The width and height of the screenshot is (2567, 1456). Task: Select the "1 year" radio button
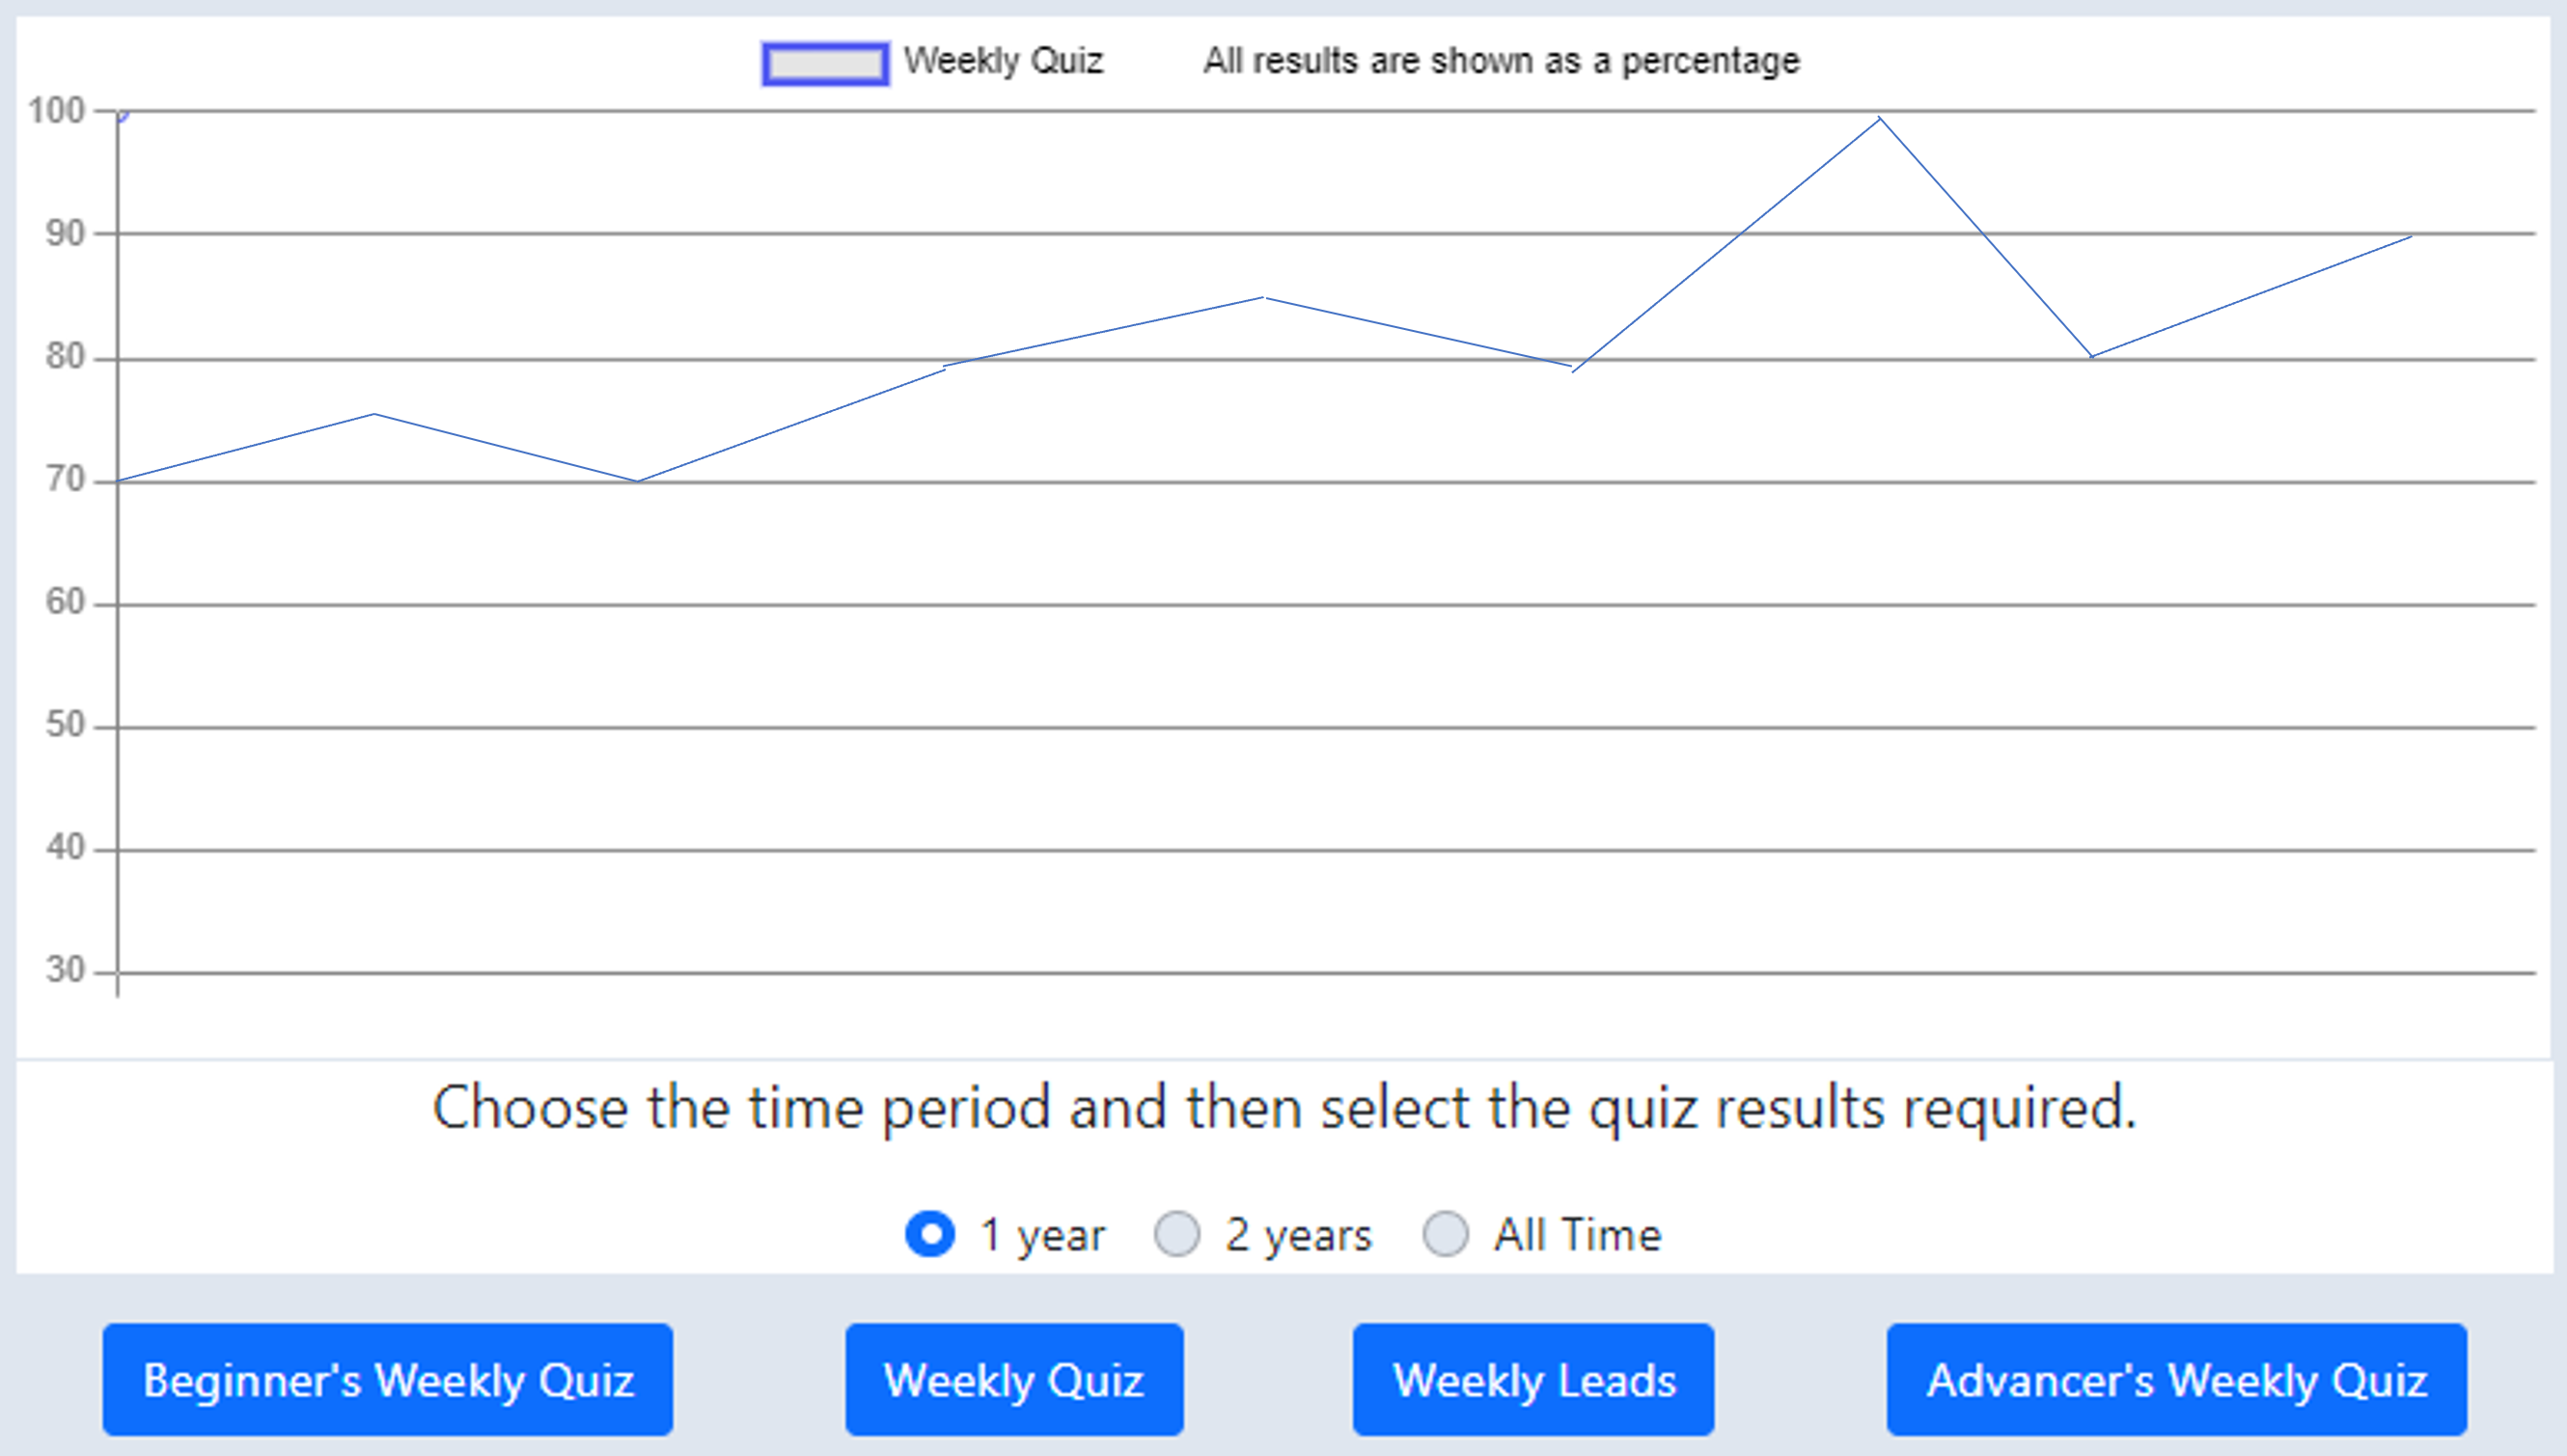click(x=930, y=1234)
